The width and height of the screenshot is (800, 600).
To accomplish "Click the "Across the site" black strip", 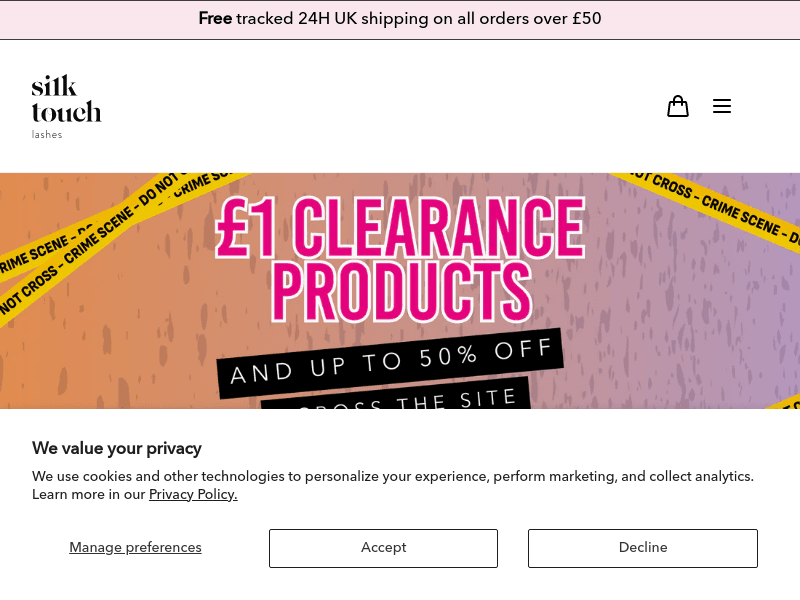I will [396, 397].
